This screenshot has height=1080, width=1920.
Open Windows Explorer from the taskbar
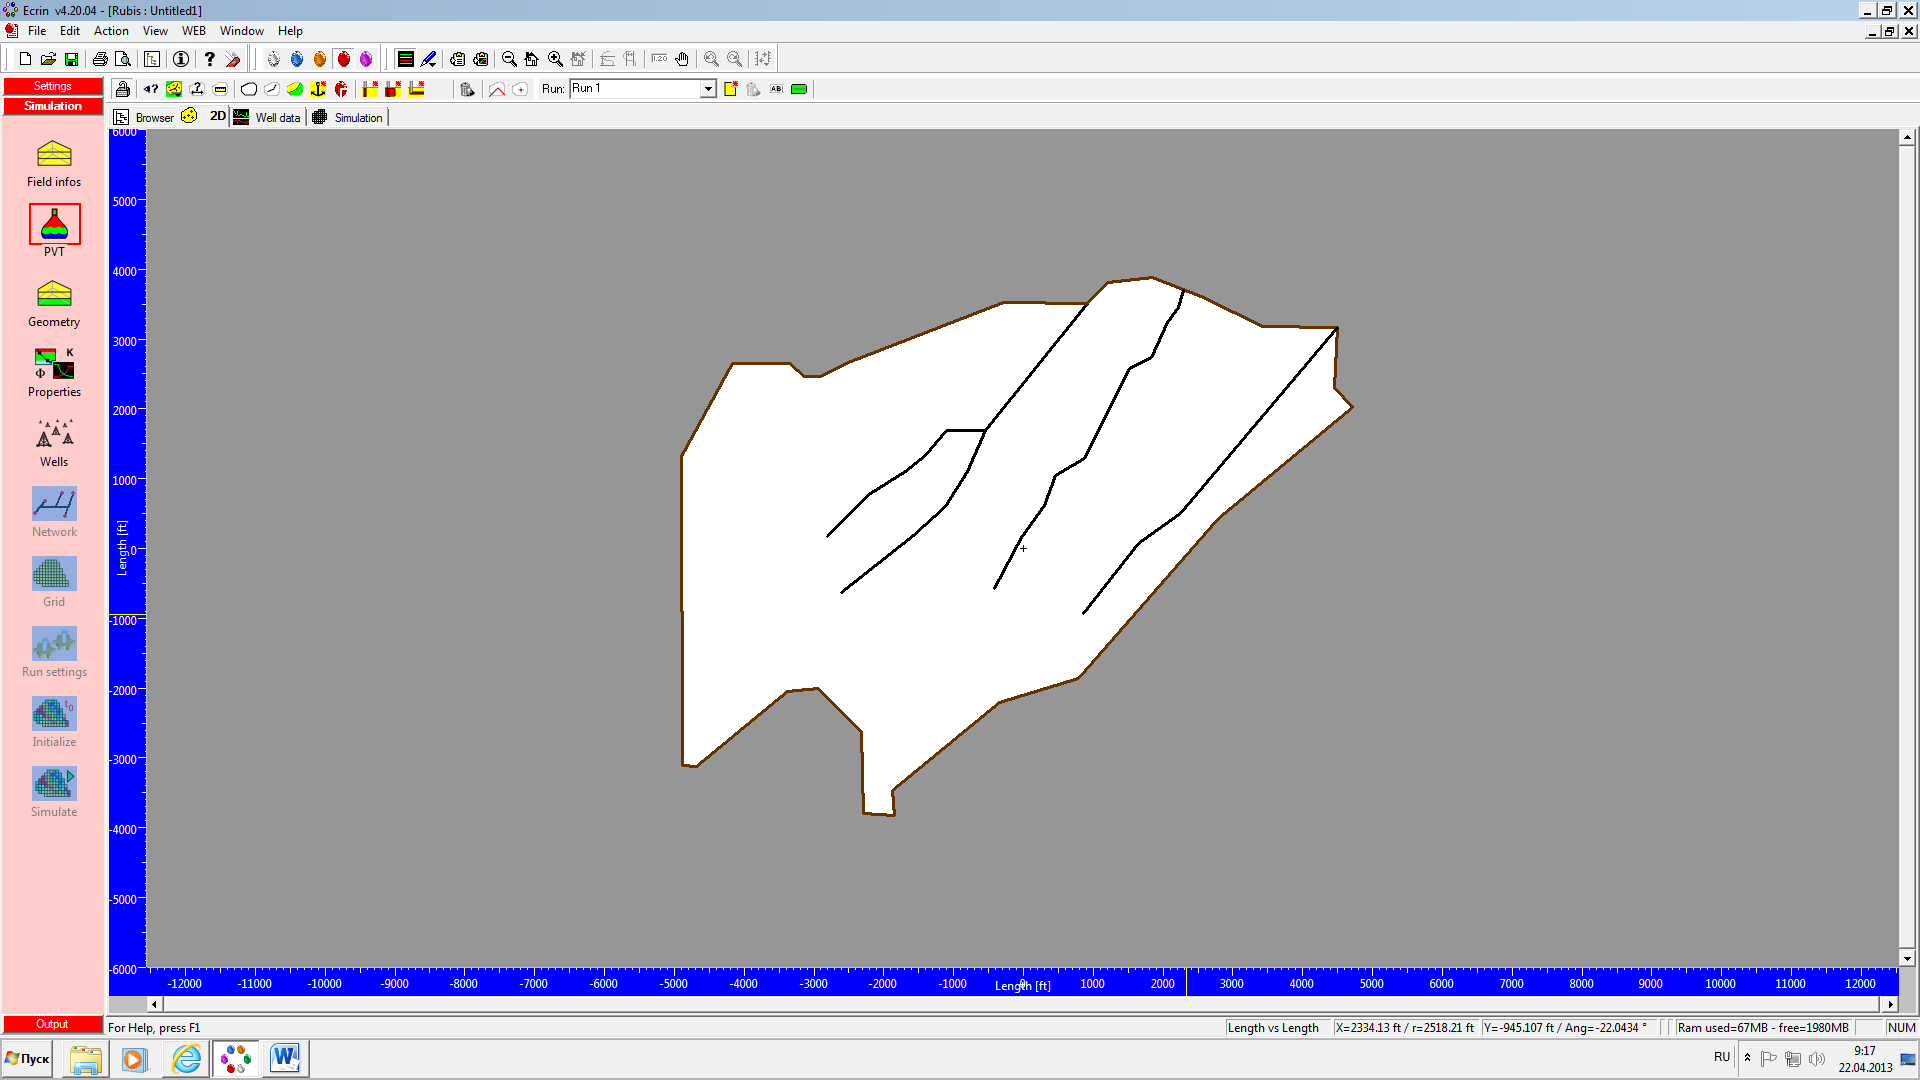coord(86,1059)
